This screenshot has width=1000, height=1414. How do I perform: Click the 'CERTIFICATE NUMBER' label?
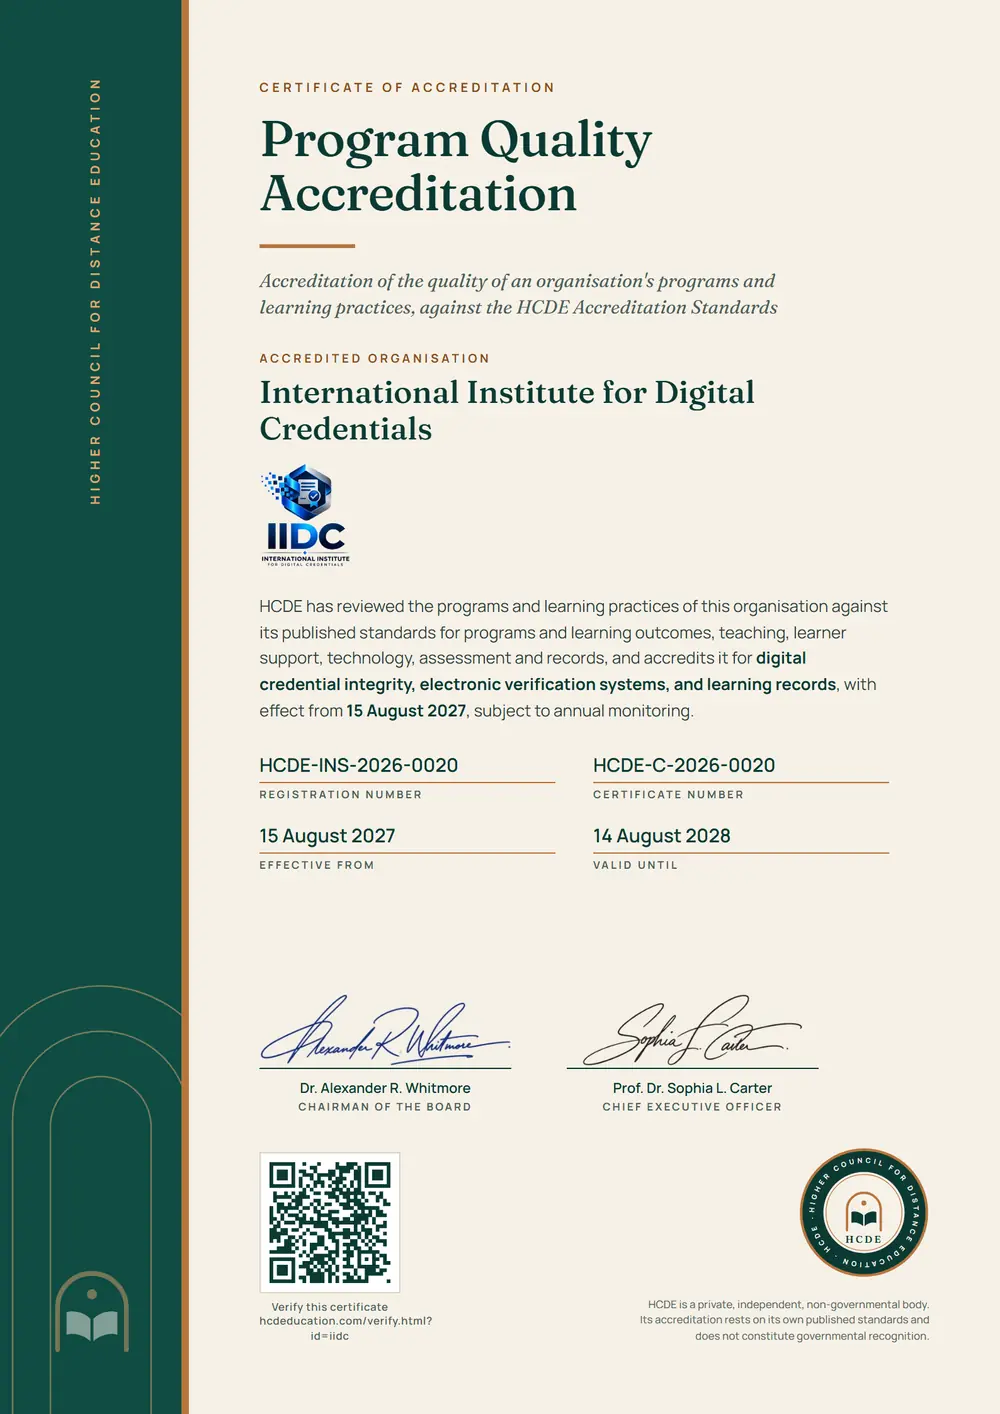coord(668,795)
